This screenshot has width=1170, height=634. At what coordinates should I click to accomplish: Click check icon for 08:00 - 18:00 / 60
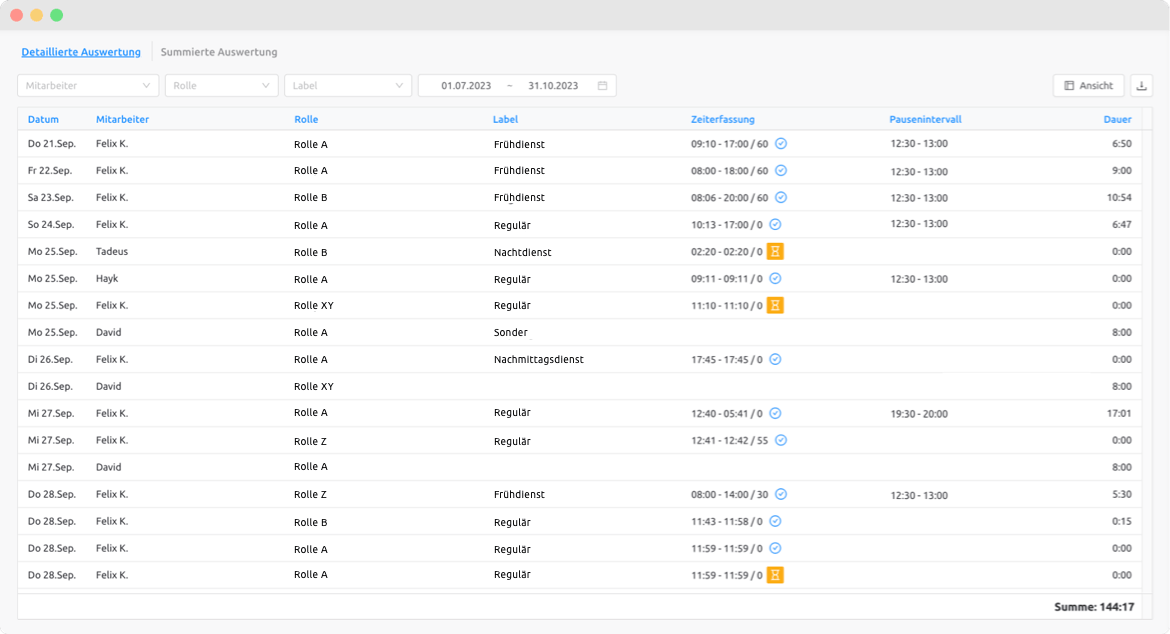[x=780, y=170]
